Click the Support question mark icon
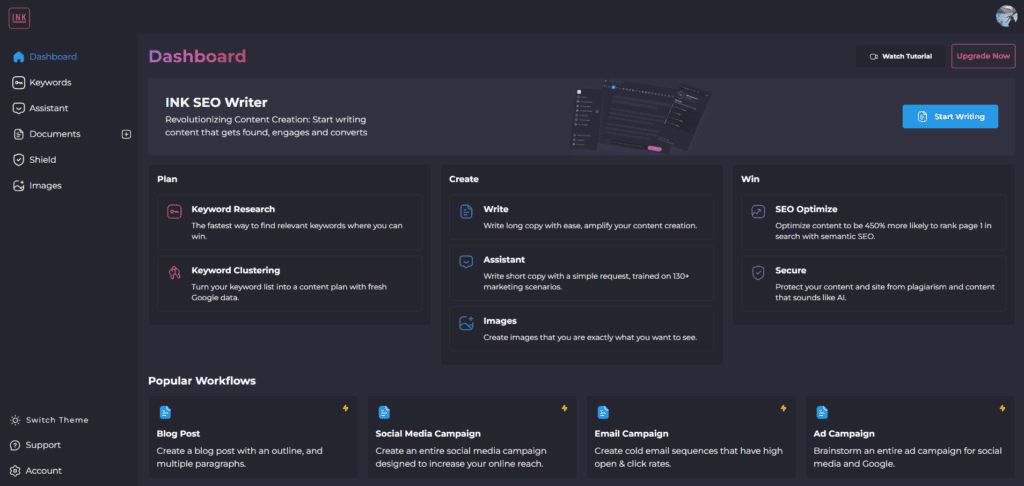 15,445
